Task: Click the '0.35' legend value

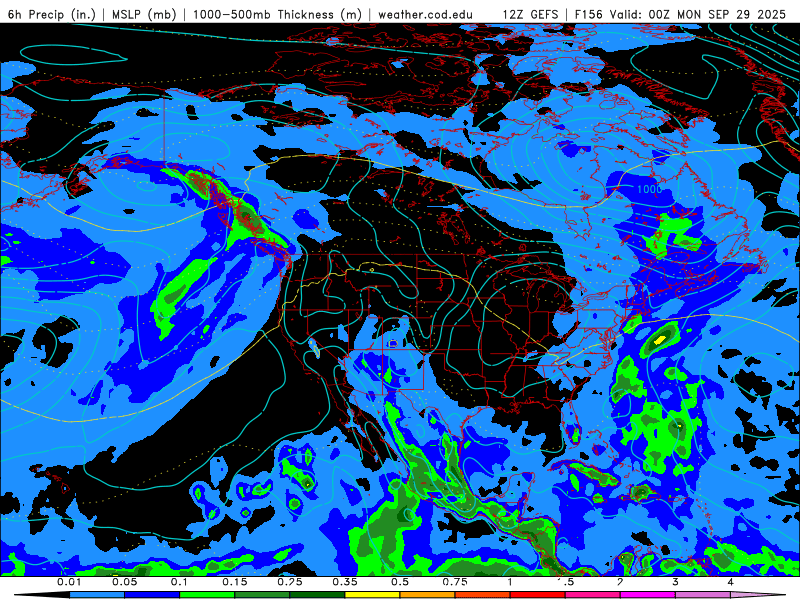Action: (345, 582)
